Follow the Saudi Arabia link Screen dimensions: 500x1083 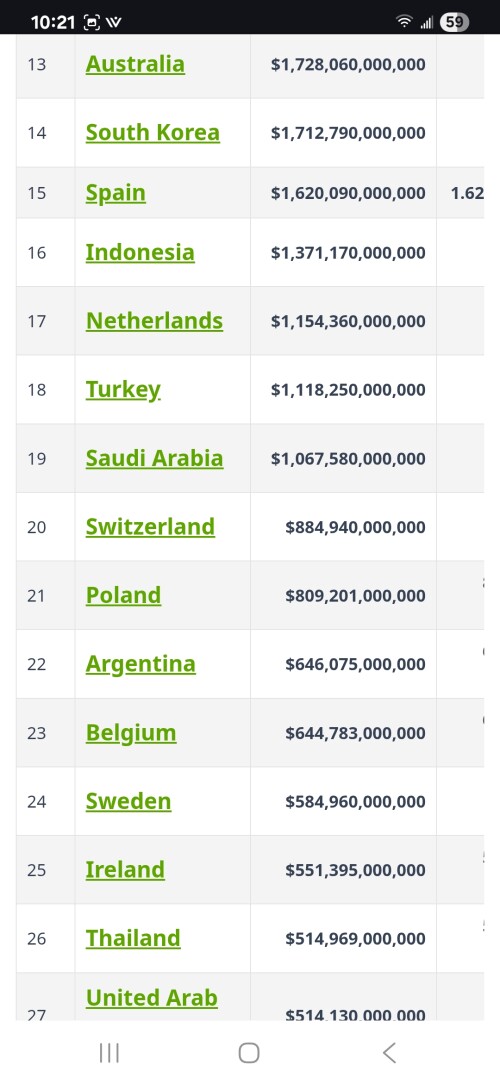click(154, 459)
